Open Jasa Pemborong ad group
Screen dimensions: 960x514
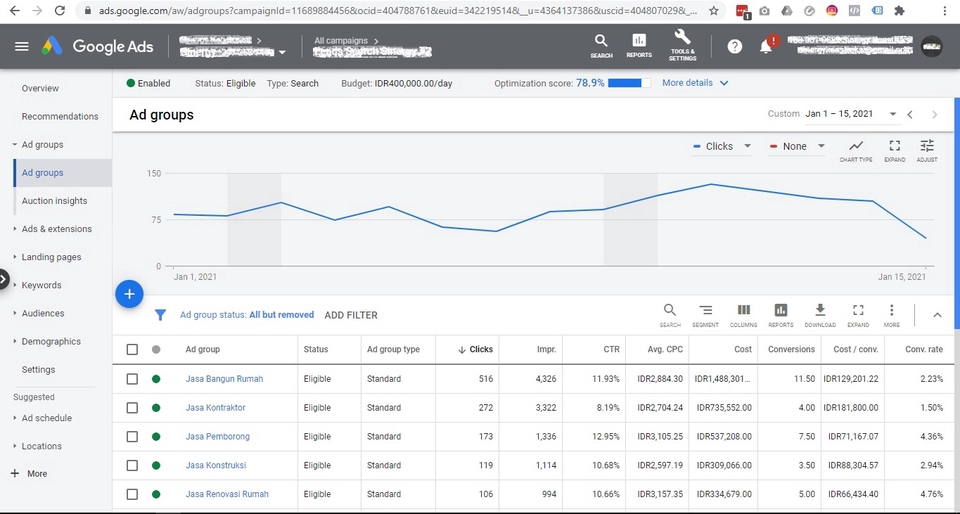click(x=217, y=436)
